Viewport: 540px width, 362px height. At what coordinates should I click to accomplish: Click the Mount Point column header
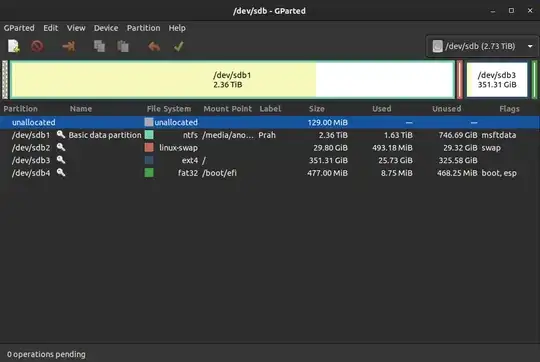[228, 109]
